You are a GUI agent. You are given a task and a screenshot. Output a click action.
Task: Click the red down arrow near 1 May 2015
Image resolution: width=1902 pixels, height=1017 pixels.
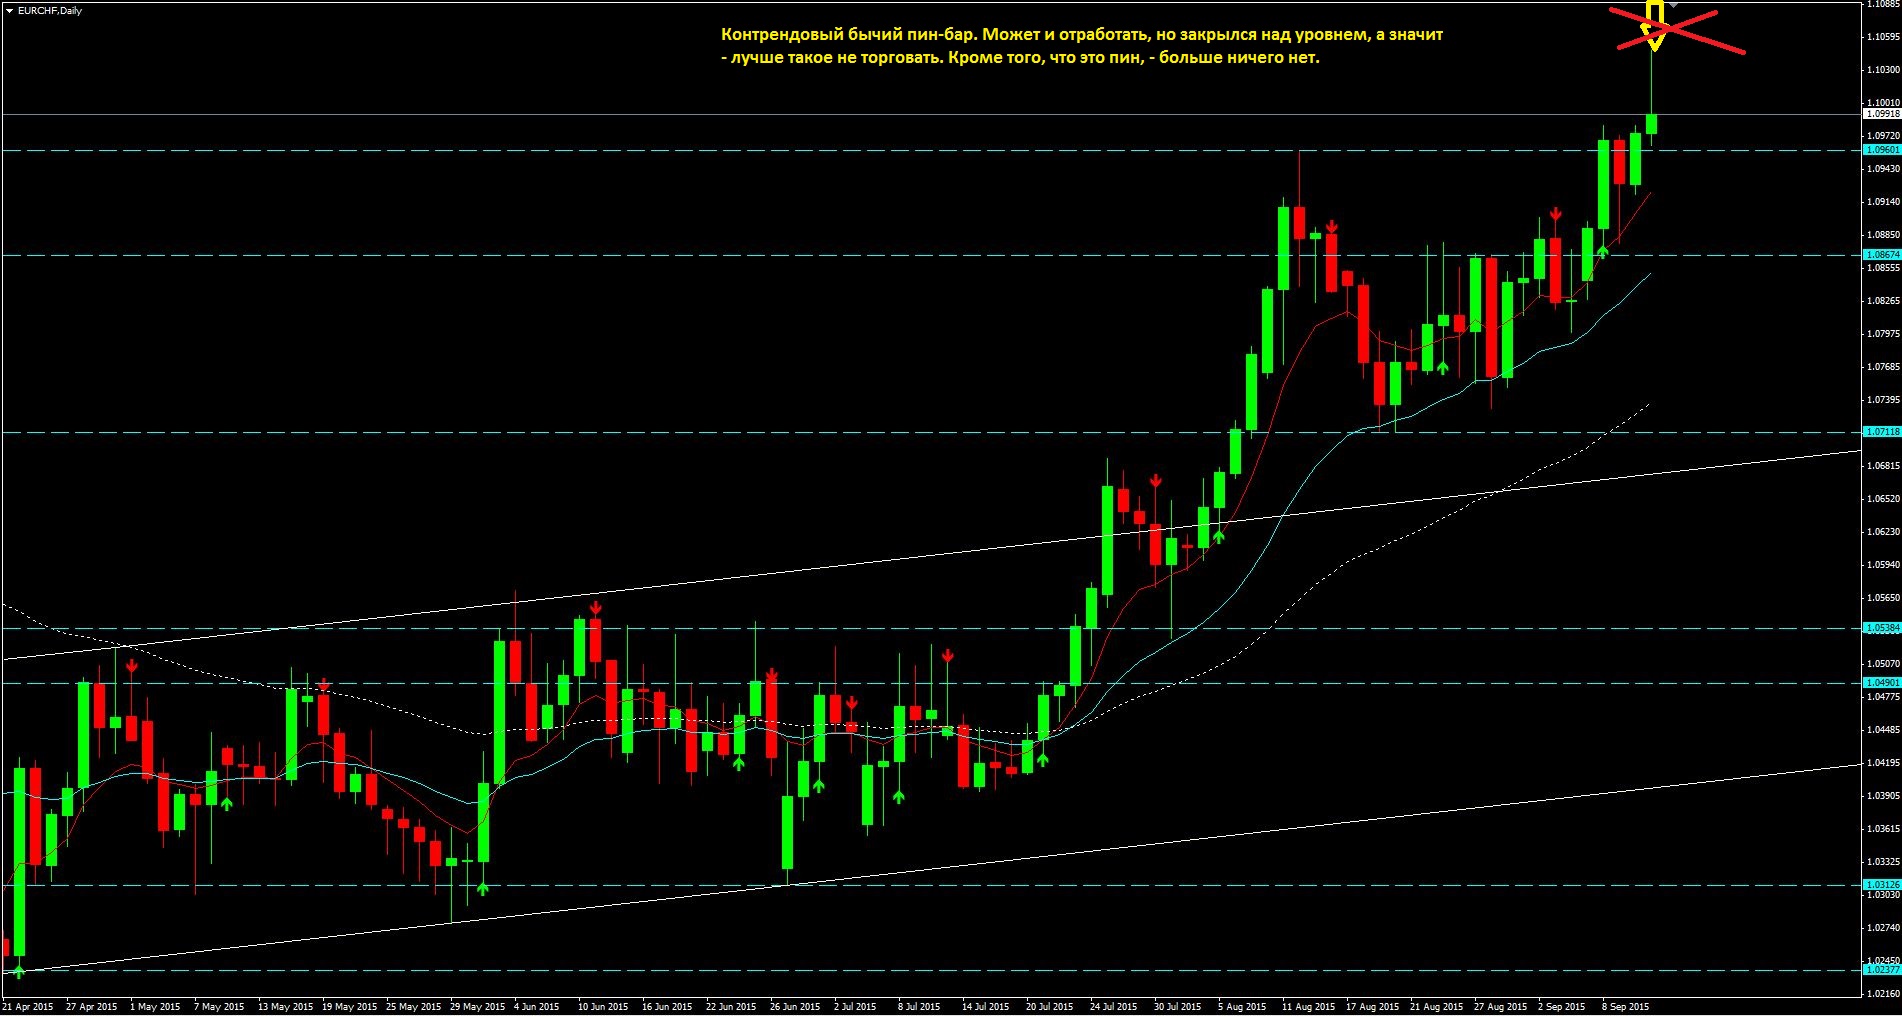coord(131,665)
